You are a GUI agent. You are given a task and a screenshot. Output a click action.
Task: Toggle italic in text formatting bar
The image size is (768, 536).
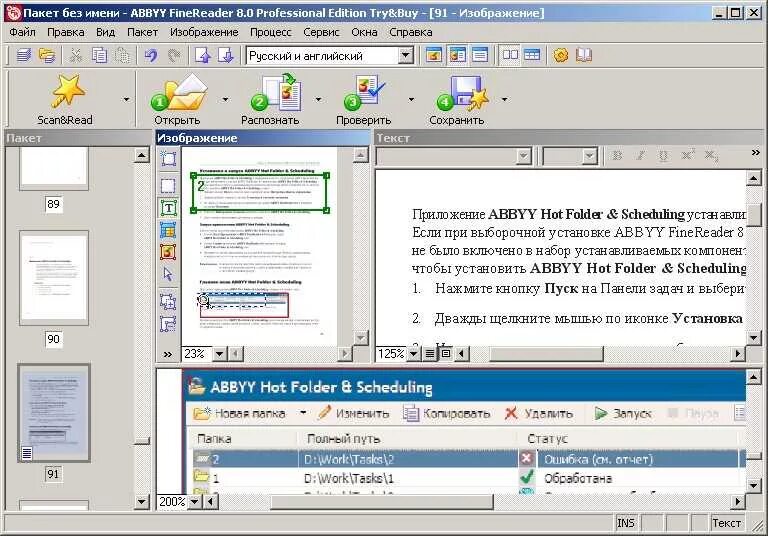640,156
